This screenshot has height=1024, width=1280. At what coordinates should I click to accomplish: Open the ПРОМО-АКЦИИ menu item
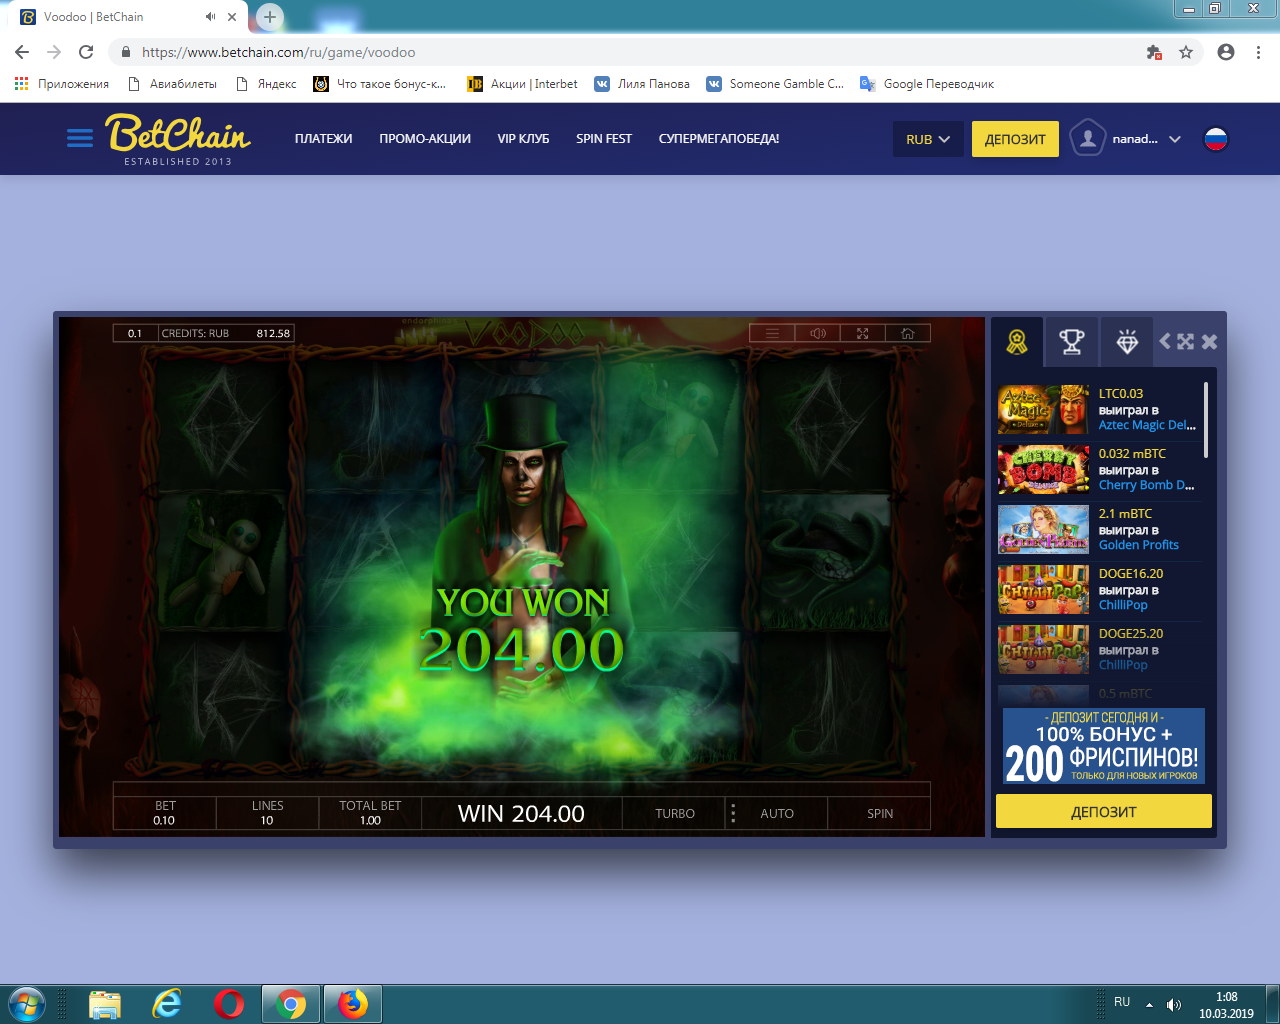(425, 139)
